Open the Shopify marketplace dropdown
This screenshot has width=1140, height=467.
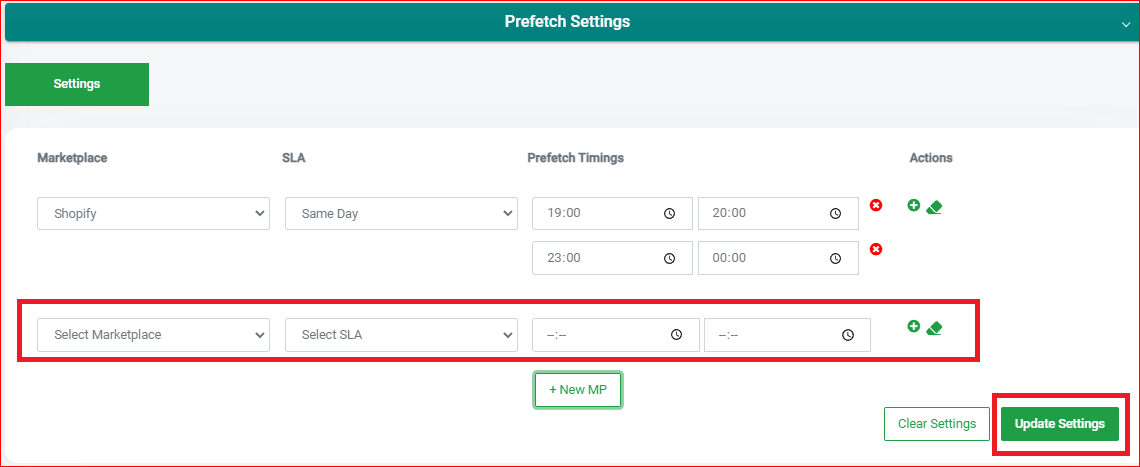pyautogui.click(x=153, y=214)
